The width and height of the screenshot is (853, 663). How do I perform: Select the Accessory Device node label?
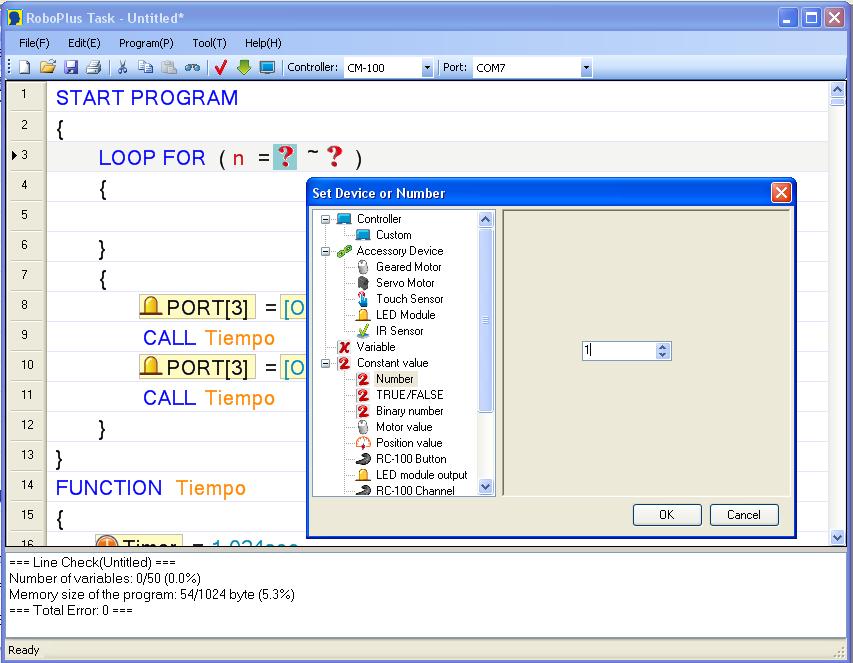[x=400, y=251]
